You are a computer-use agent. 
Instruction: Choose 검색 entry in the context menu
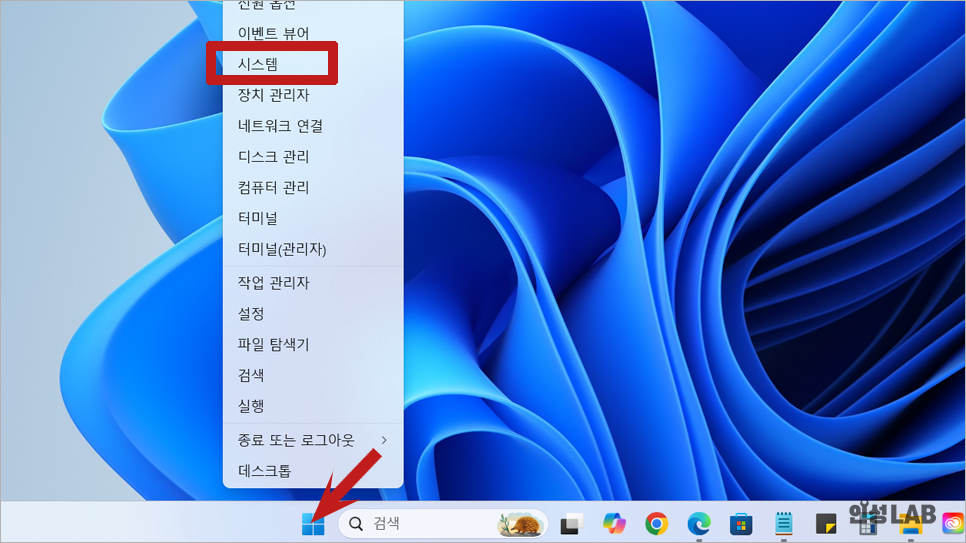pyautogui.click(x=313, y=375)
